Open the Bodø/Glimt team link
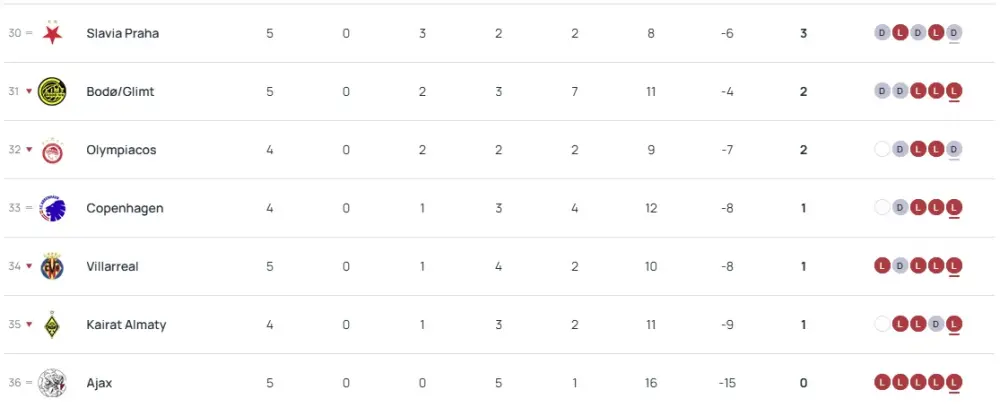 point(120,91)
